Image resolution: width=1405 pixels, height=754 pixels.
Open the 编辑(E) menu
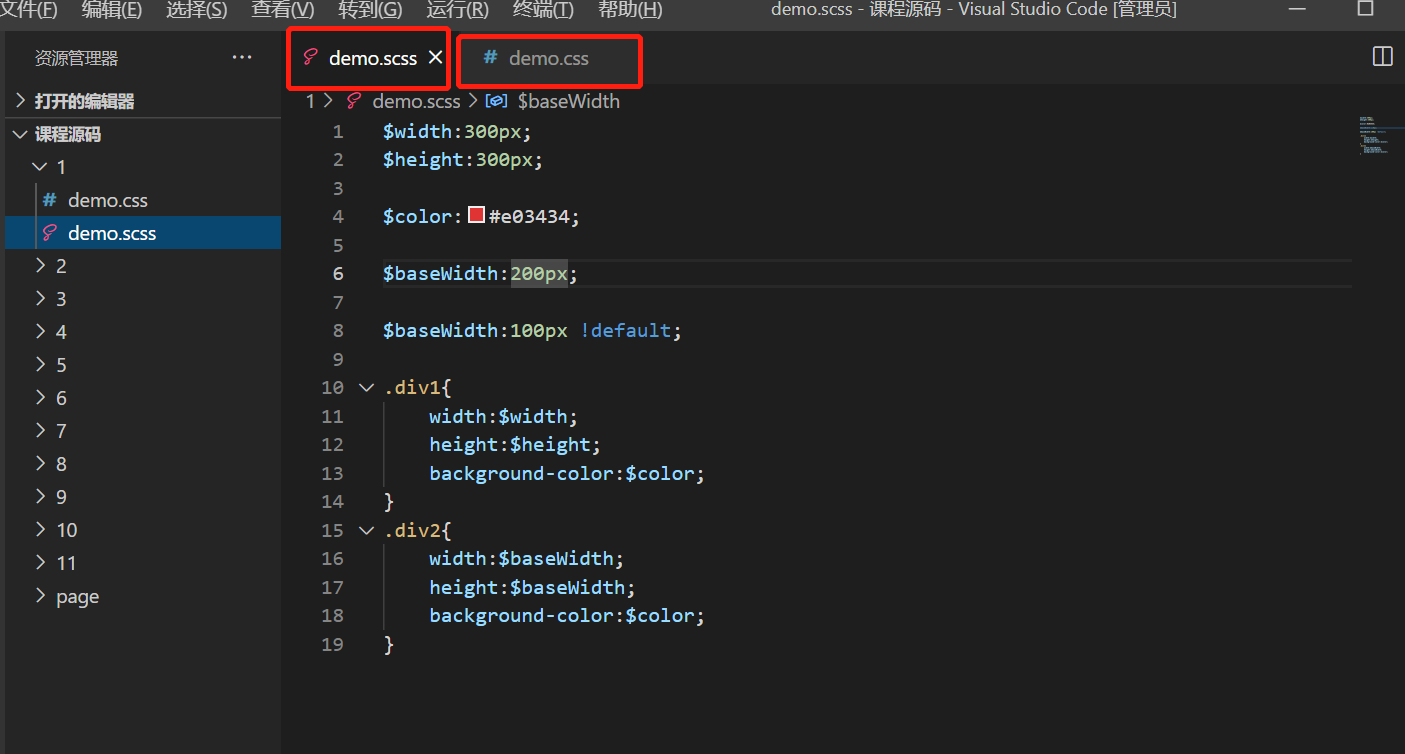coord(112,10)
